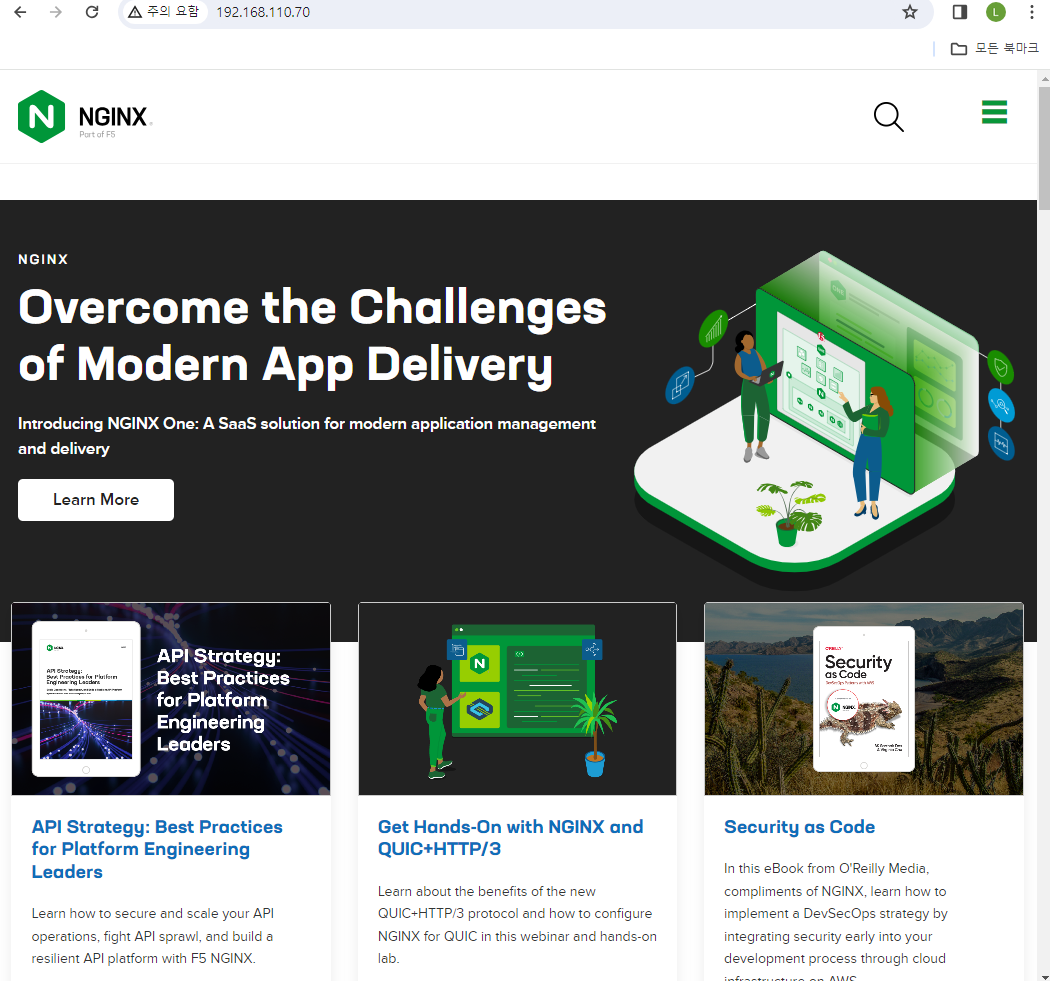The image size is (1050, 981).
Task: Open the green hamburger navigation menu
Action: (x=994, y=112)
